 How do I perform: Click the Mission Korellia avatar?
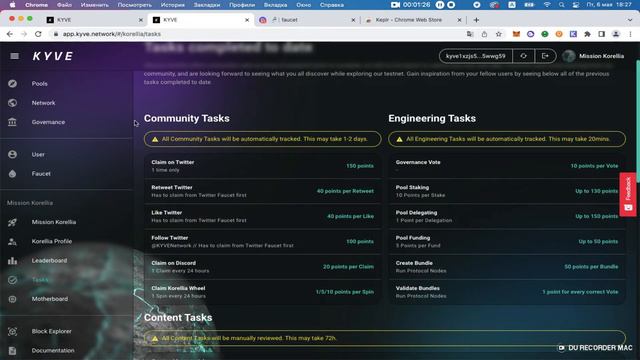click(569, 56)
